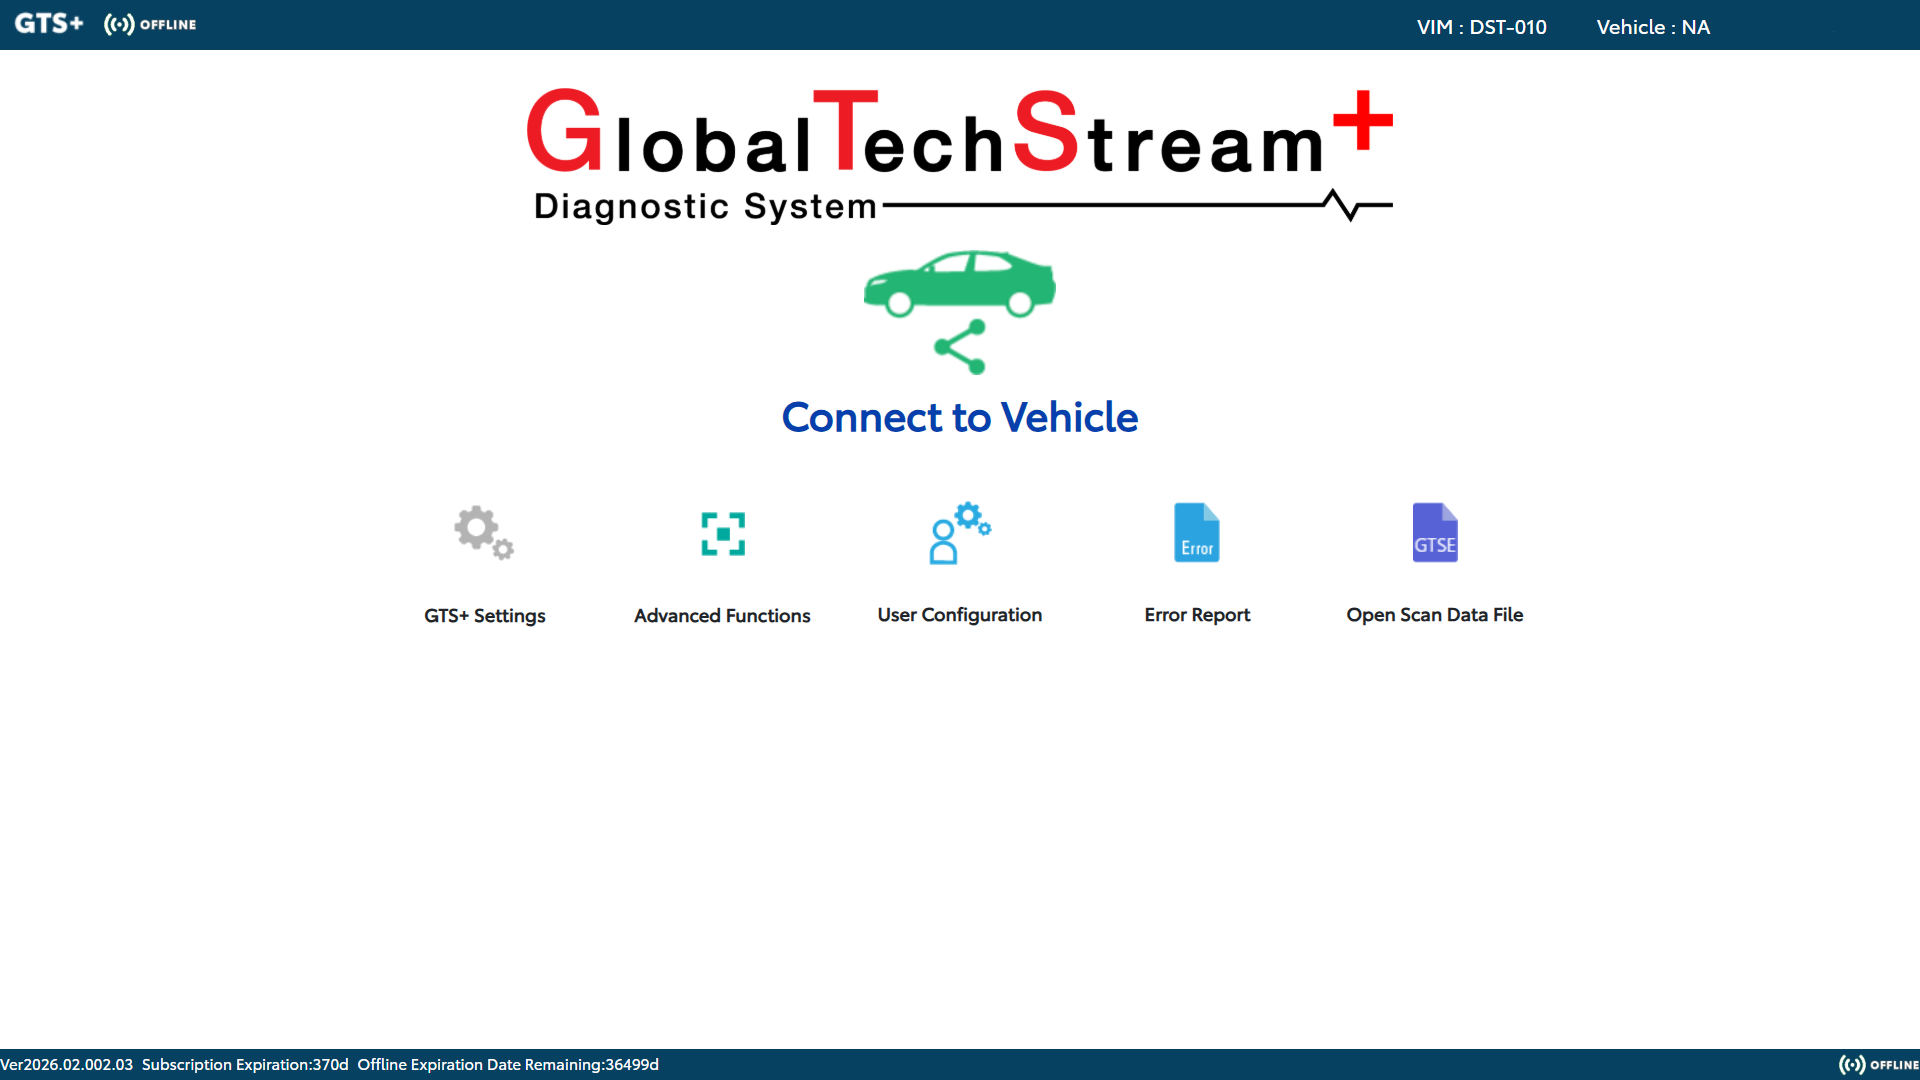Click the green car connect icon
Image resolution: width=1920 pixels, height=1080 pixels.
coord(960,284)
